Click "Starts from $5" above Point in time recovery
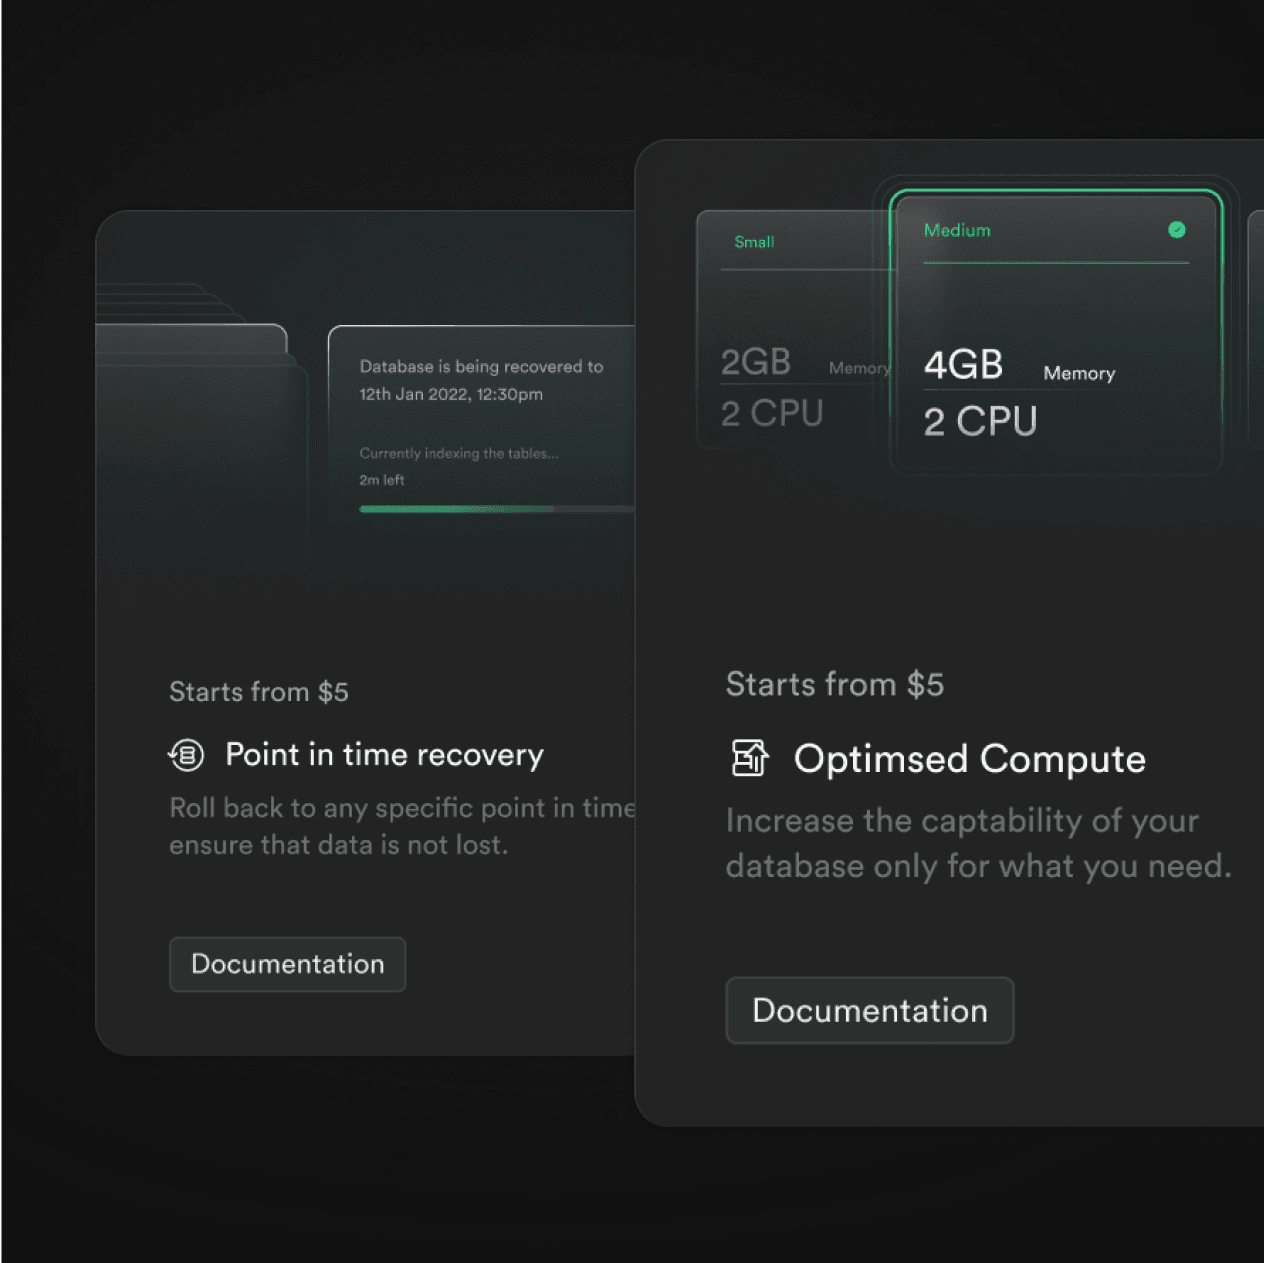This screenshot has height=1263, width=1264. point(258,692)
